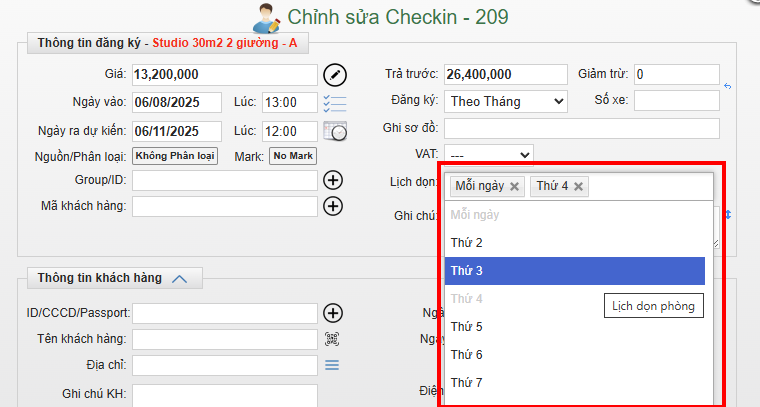Open the VAT dropdown
The width and height of the screenshot is (760, 407).
488,155
